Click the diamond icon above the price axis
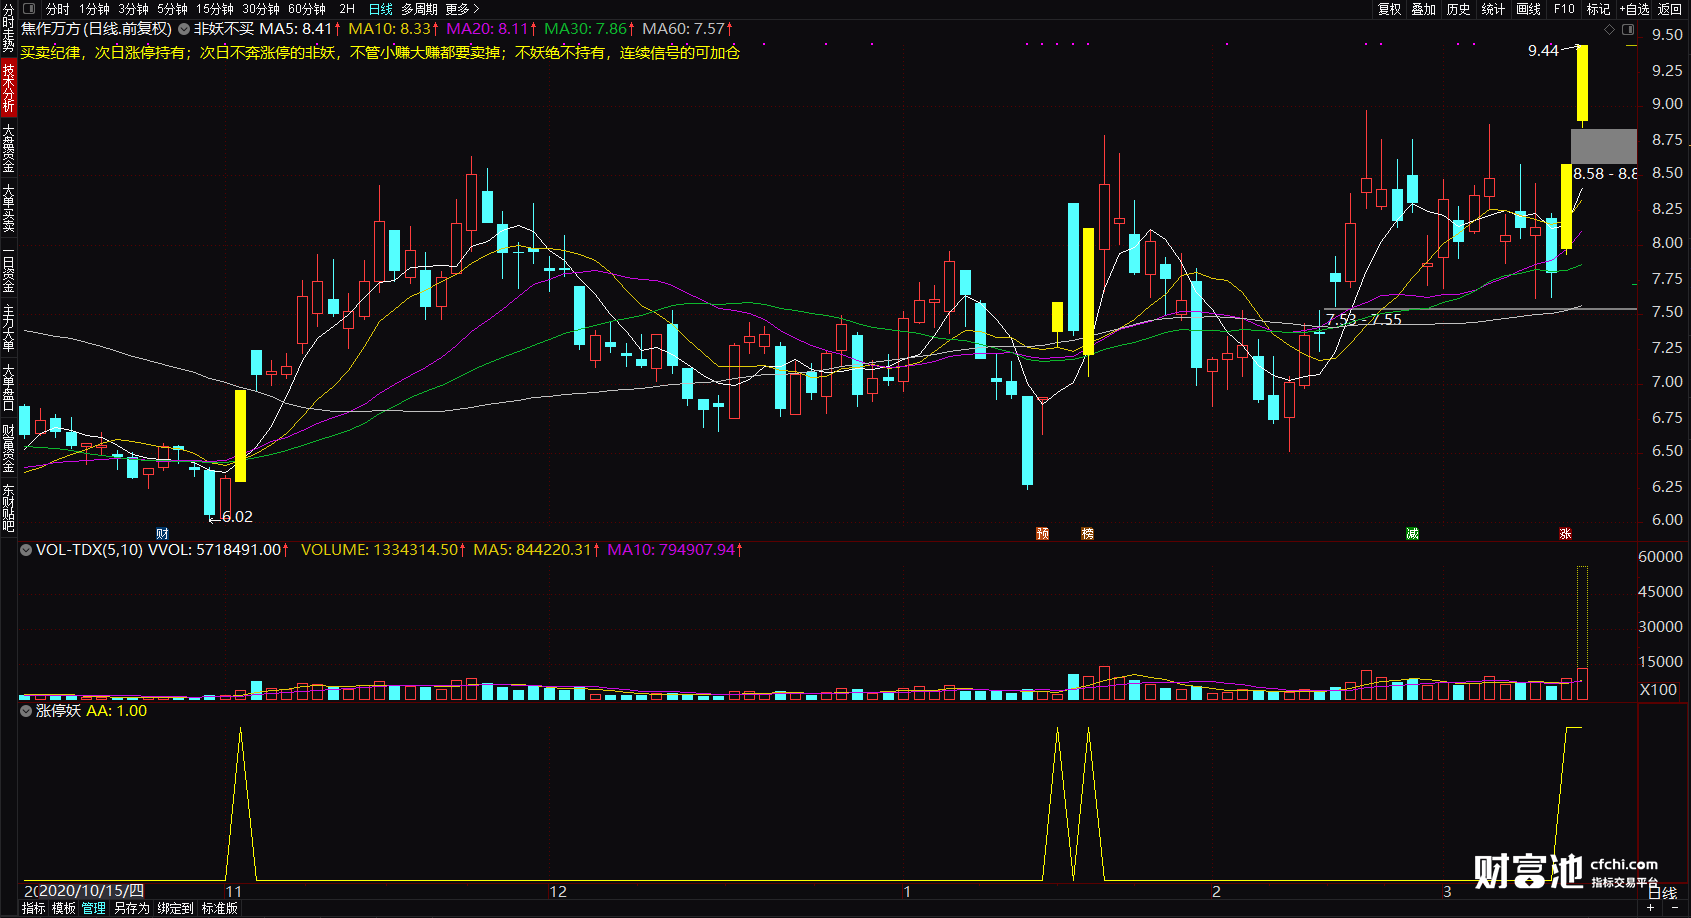 pyautogui.click(x=1609, y=29)
